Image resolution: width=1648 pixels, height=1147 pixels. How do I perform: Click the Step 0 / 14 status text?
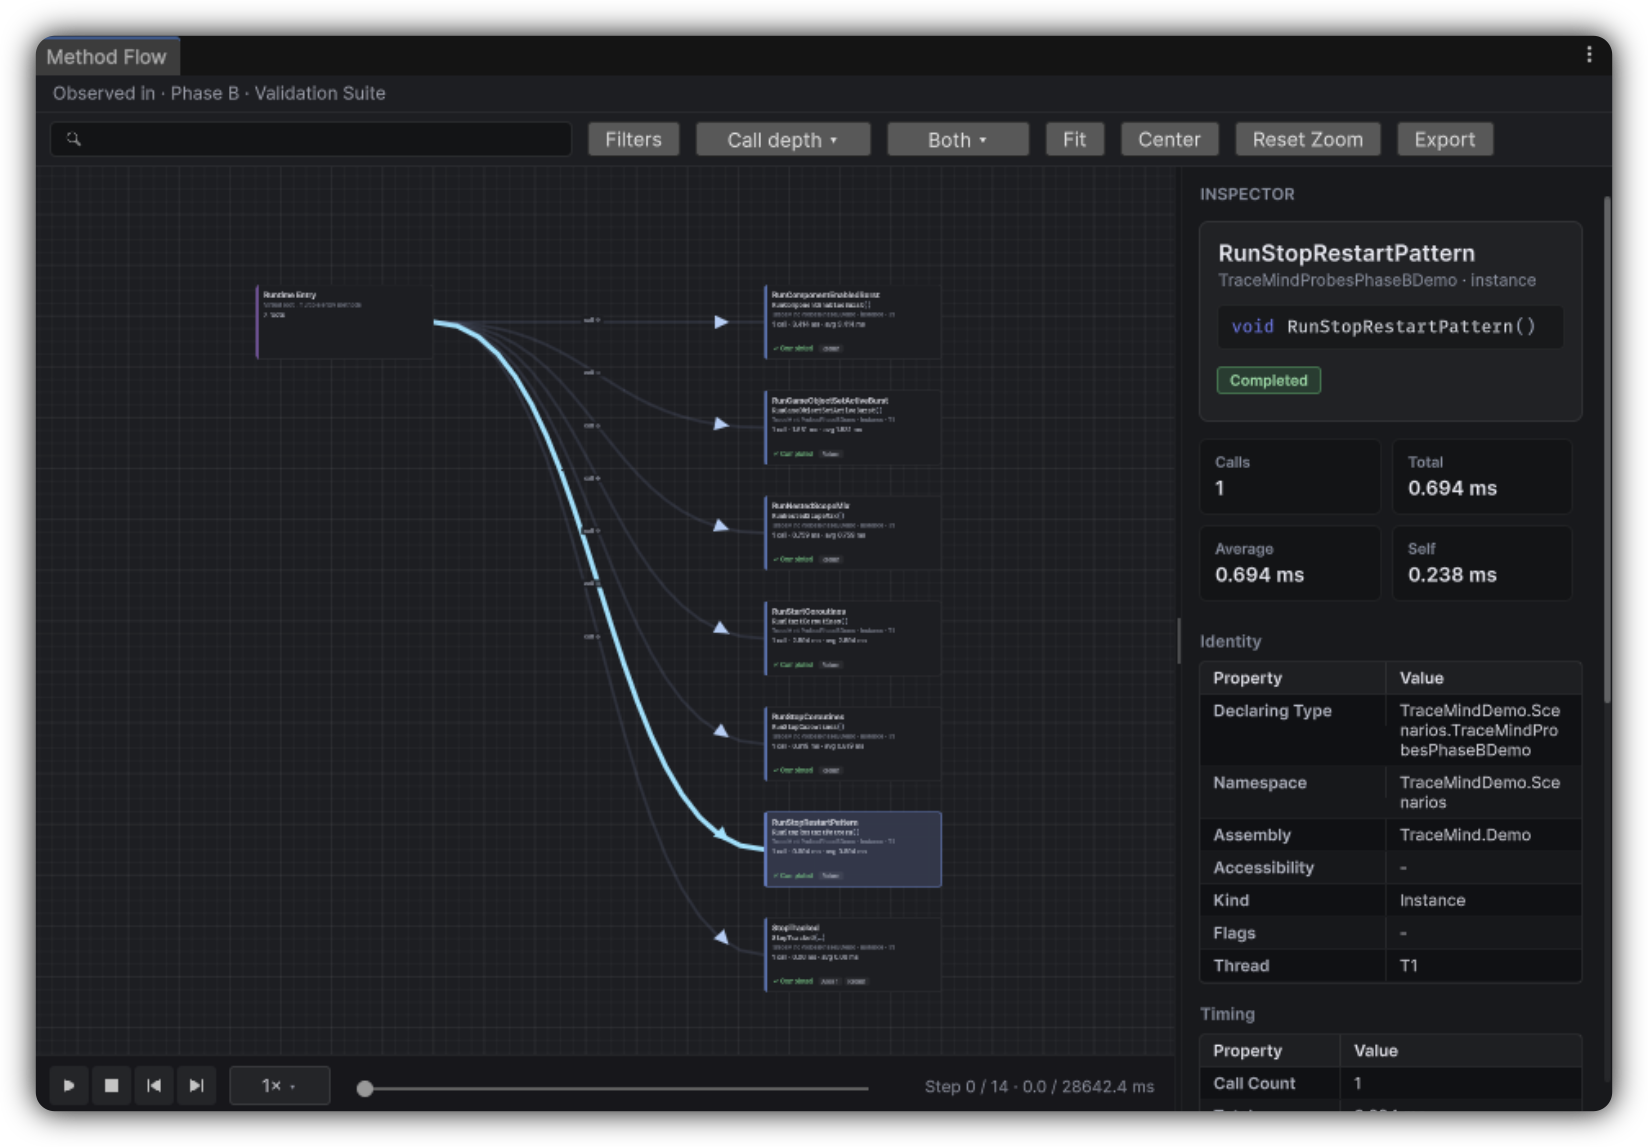[1039, 1087]
